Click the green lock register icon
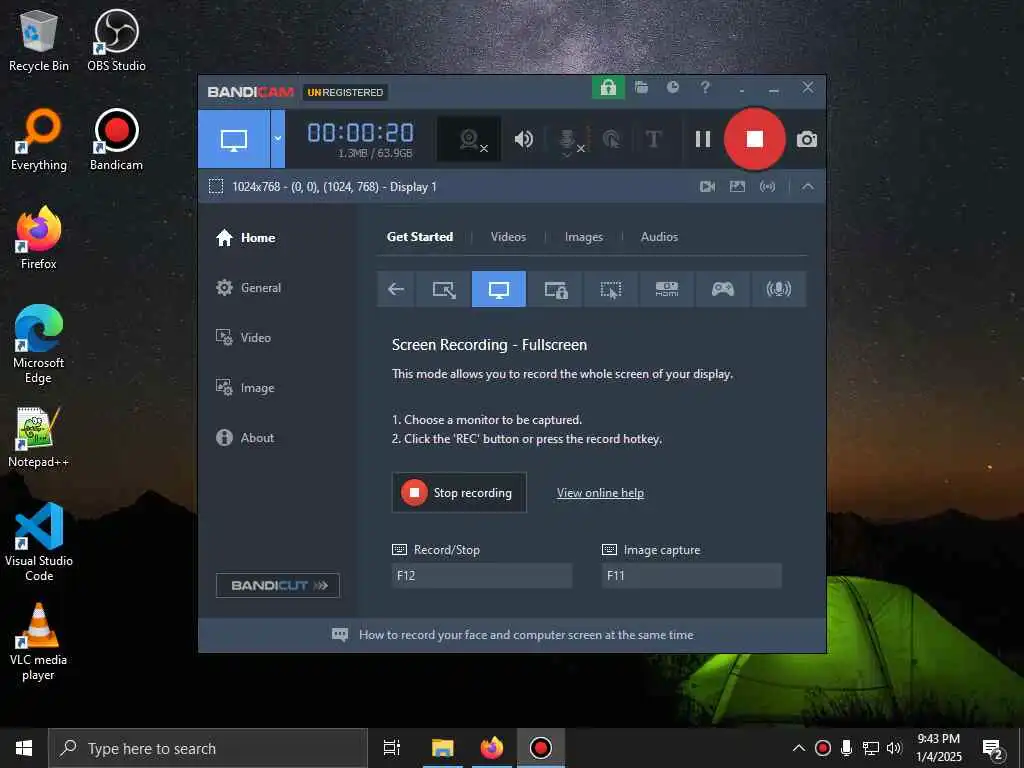This screenshot has height=768, width=1024. tap(608, 88)
